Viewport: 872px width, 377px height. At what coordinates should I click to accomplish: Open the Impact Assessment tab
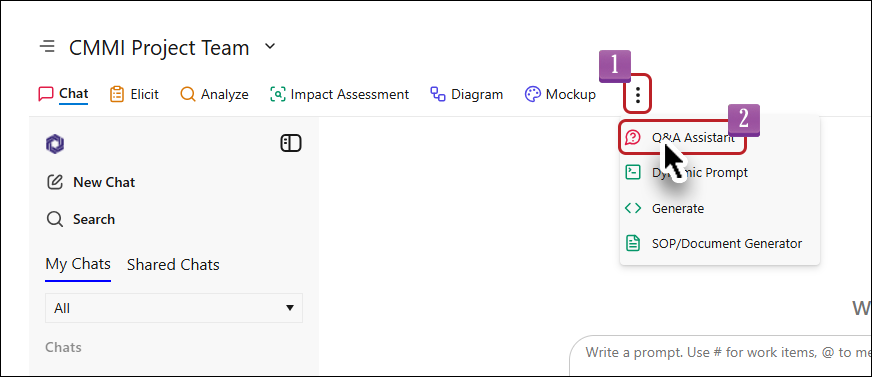coord(339,95)
